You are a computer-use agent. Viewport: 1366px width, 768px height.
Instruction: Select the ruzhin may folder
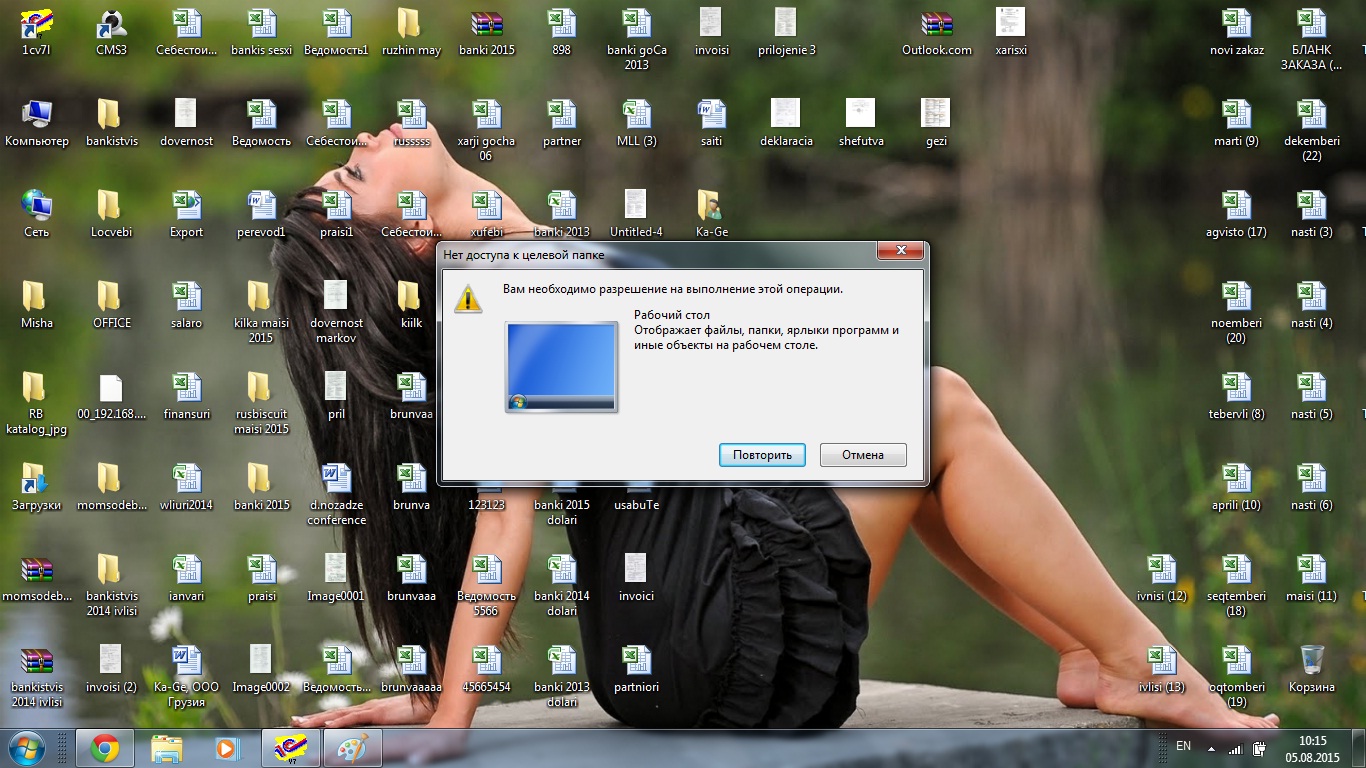[x=411, y=32]
